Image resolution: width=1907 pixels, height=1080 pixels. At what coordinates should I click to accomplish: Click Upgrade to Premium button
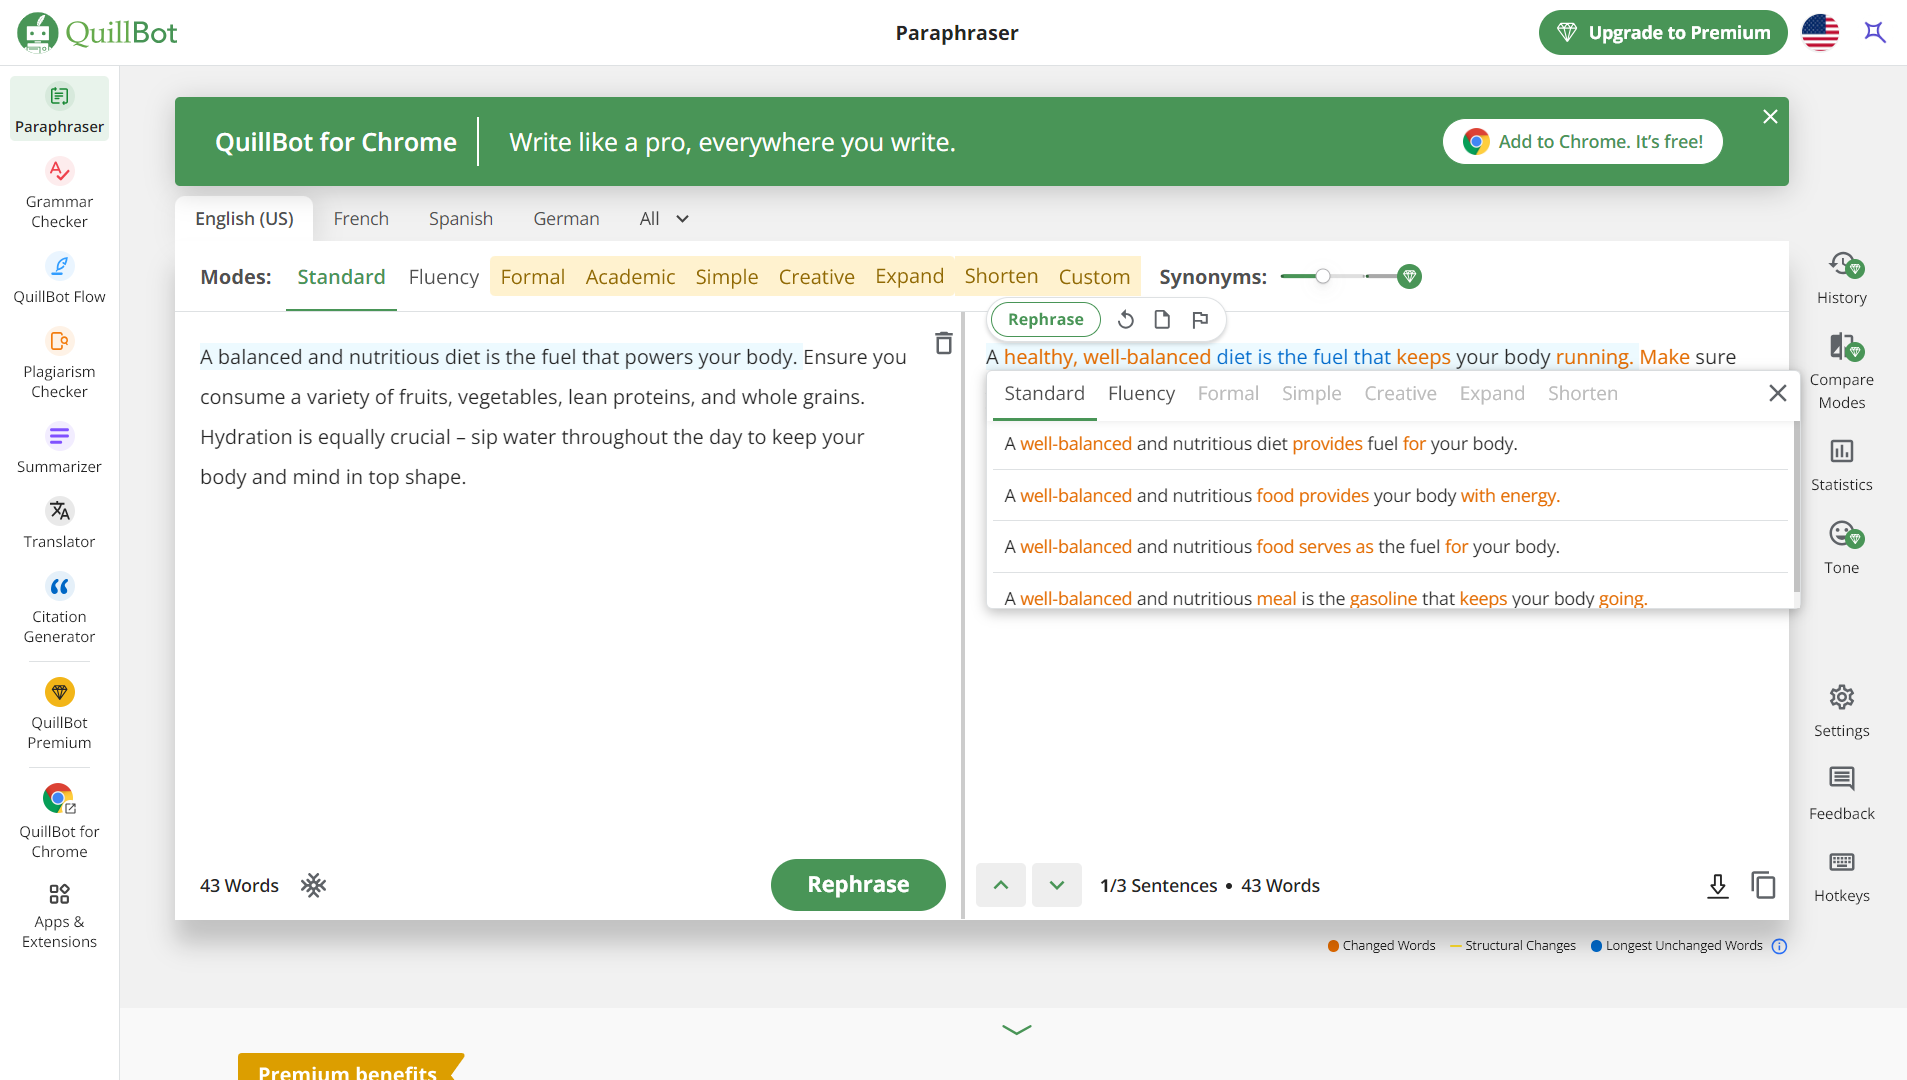[1662, 32]
